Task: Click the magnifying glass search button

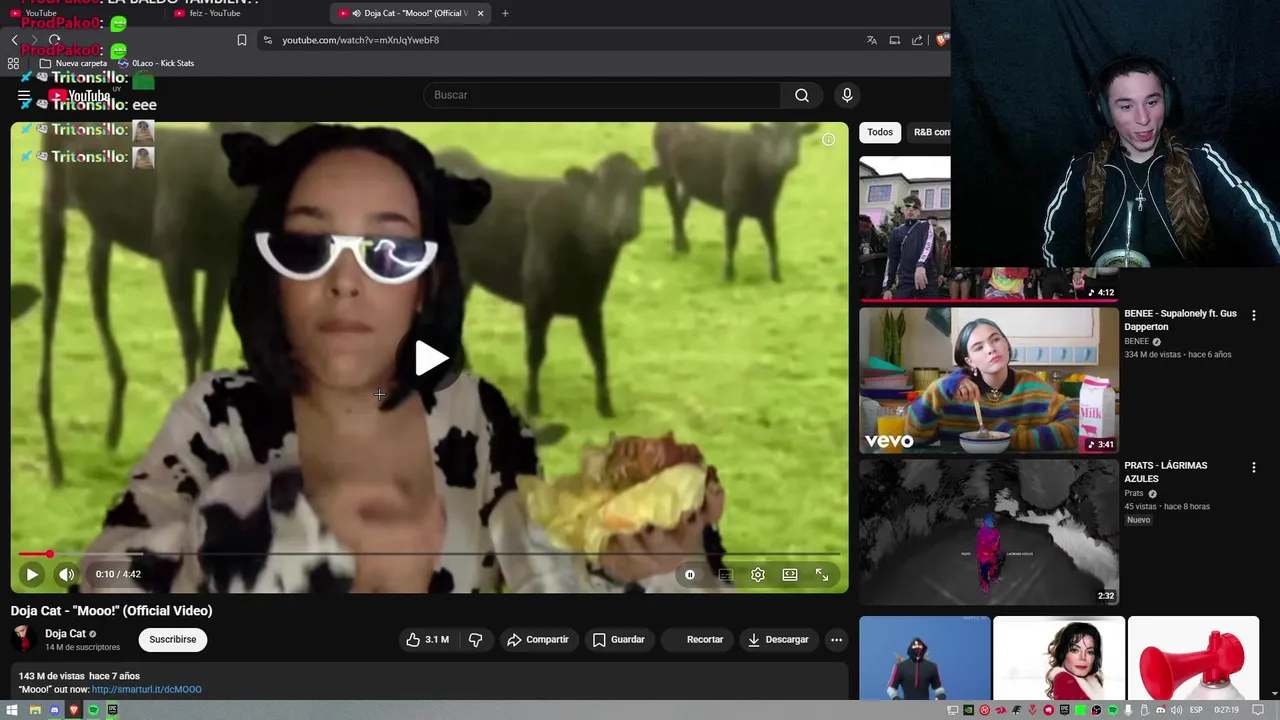Action: 802,95
